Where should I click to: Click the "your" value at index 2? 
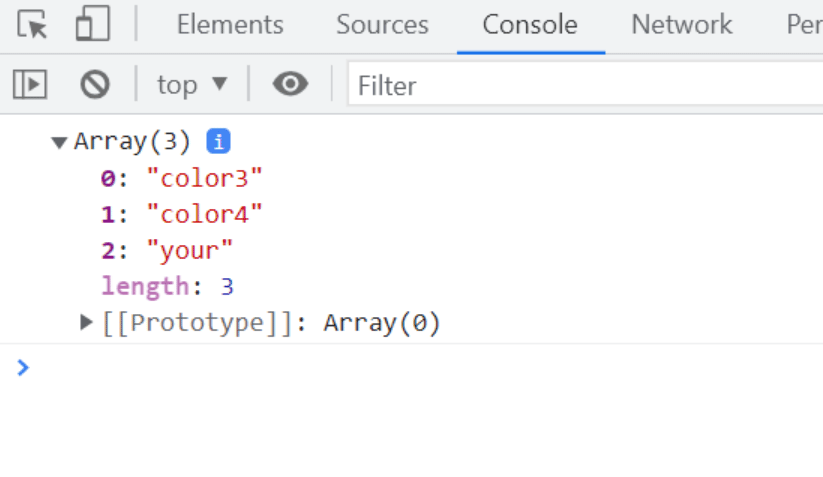click(x=190, y=250)
